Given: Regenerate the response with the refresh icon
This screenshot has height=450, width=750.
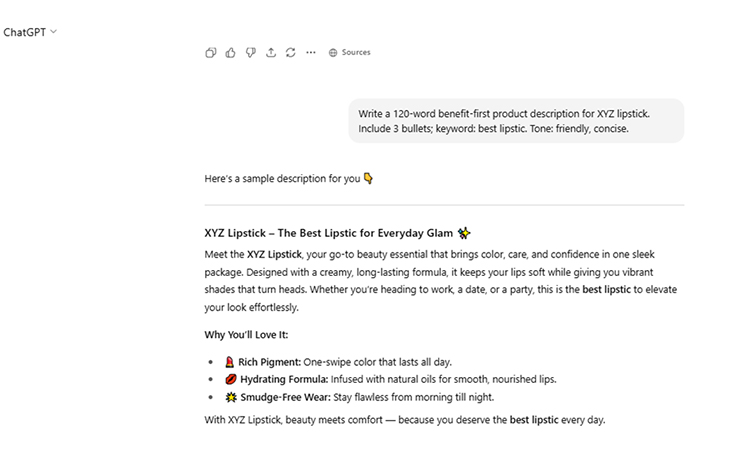Looking at the screenshot, I should [x=290, y=52].
